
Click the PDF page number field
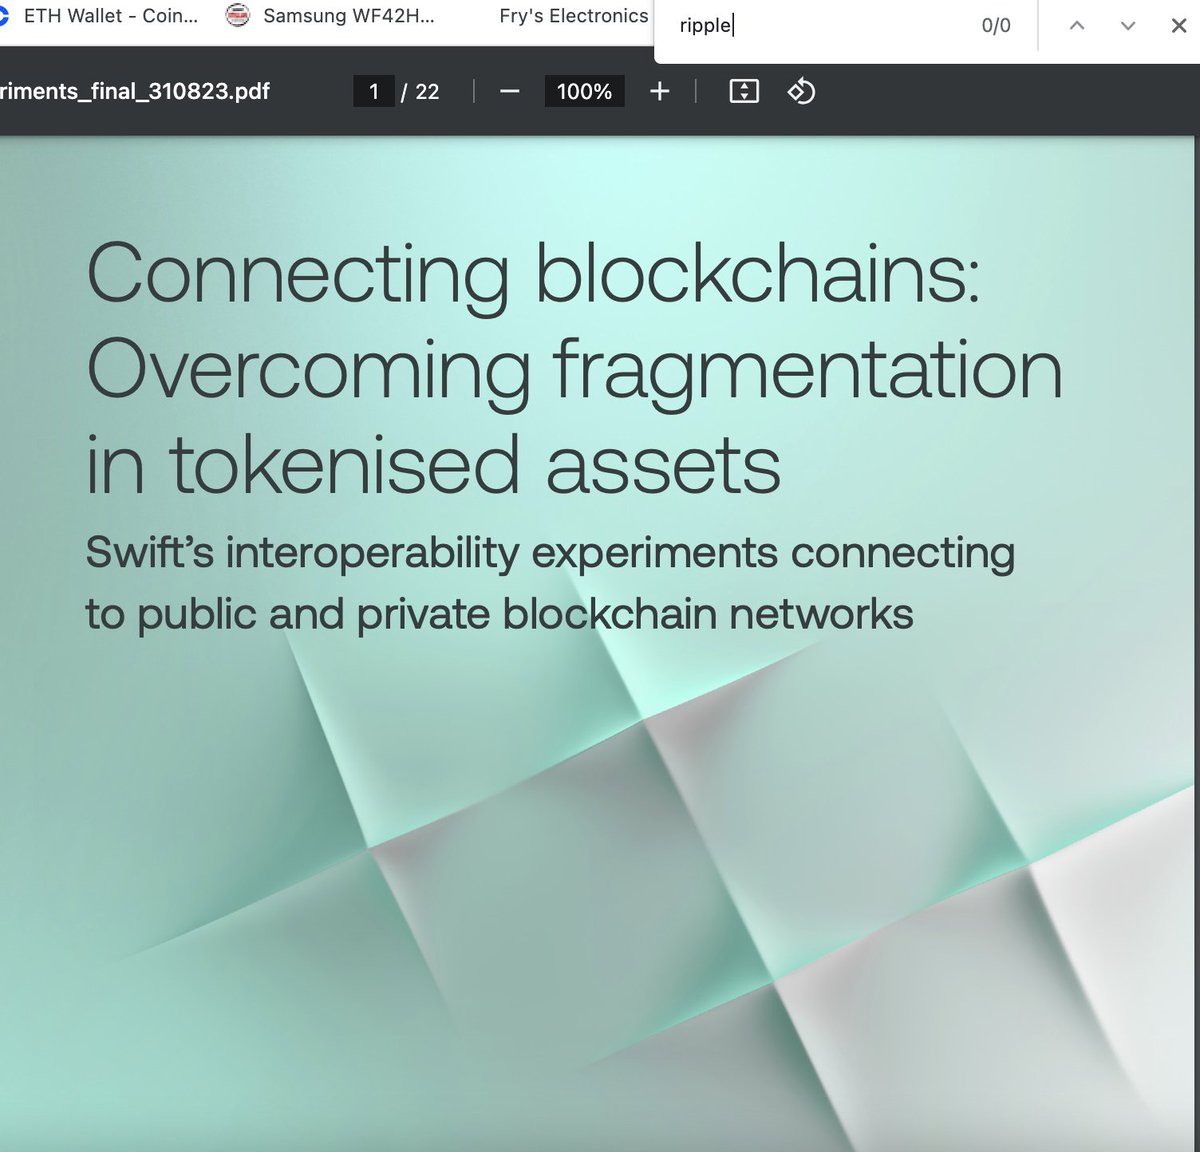click(374, 92)
